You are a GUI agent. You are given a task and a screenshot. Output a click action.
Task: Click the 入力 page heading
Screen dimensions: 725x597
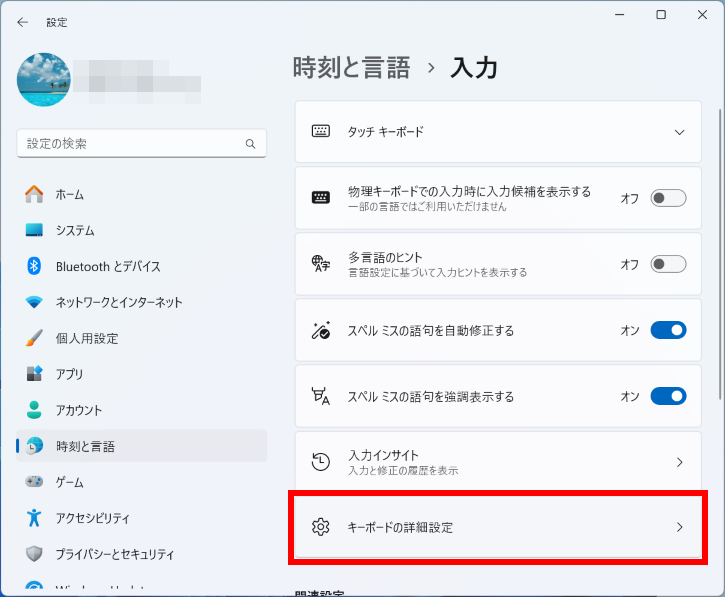pyautogui.click(x=474, y=68)
